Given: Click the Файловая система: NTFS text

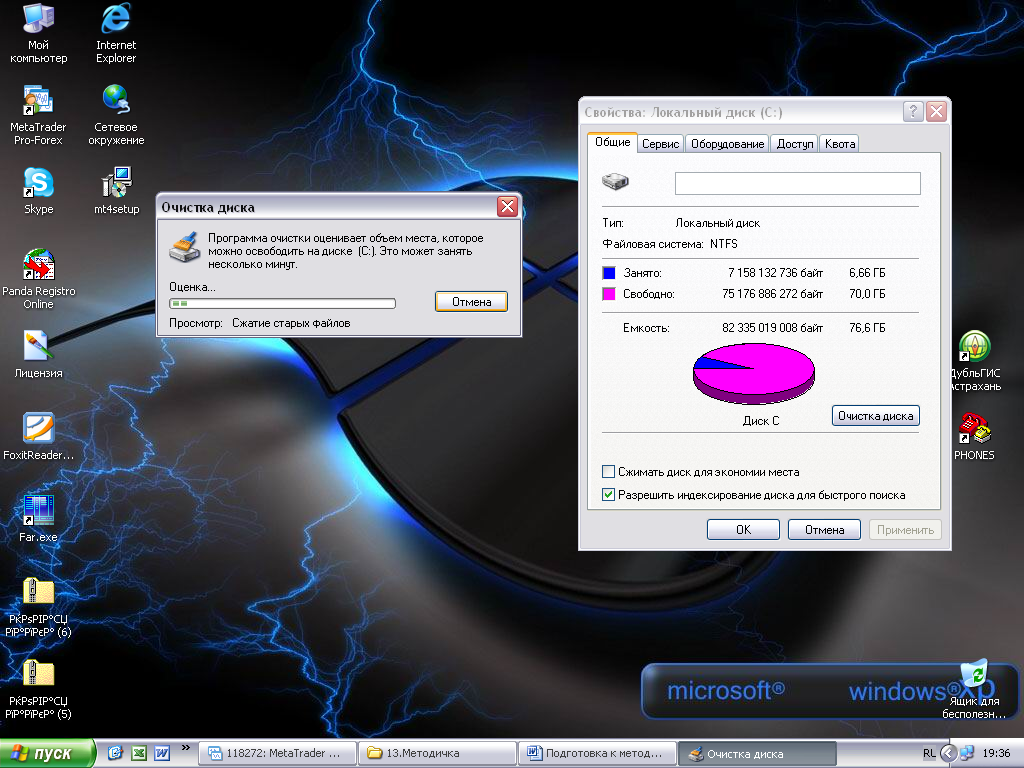Looking at the screenshot, I should pyautogui.click(x=670, y=244).
